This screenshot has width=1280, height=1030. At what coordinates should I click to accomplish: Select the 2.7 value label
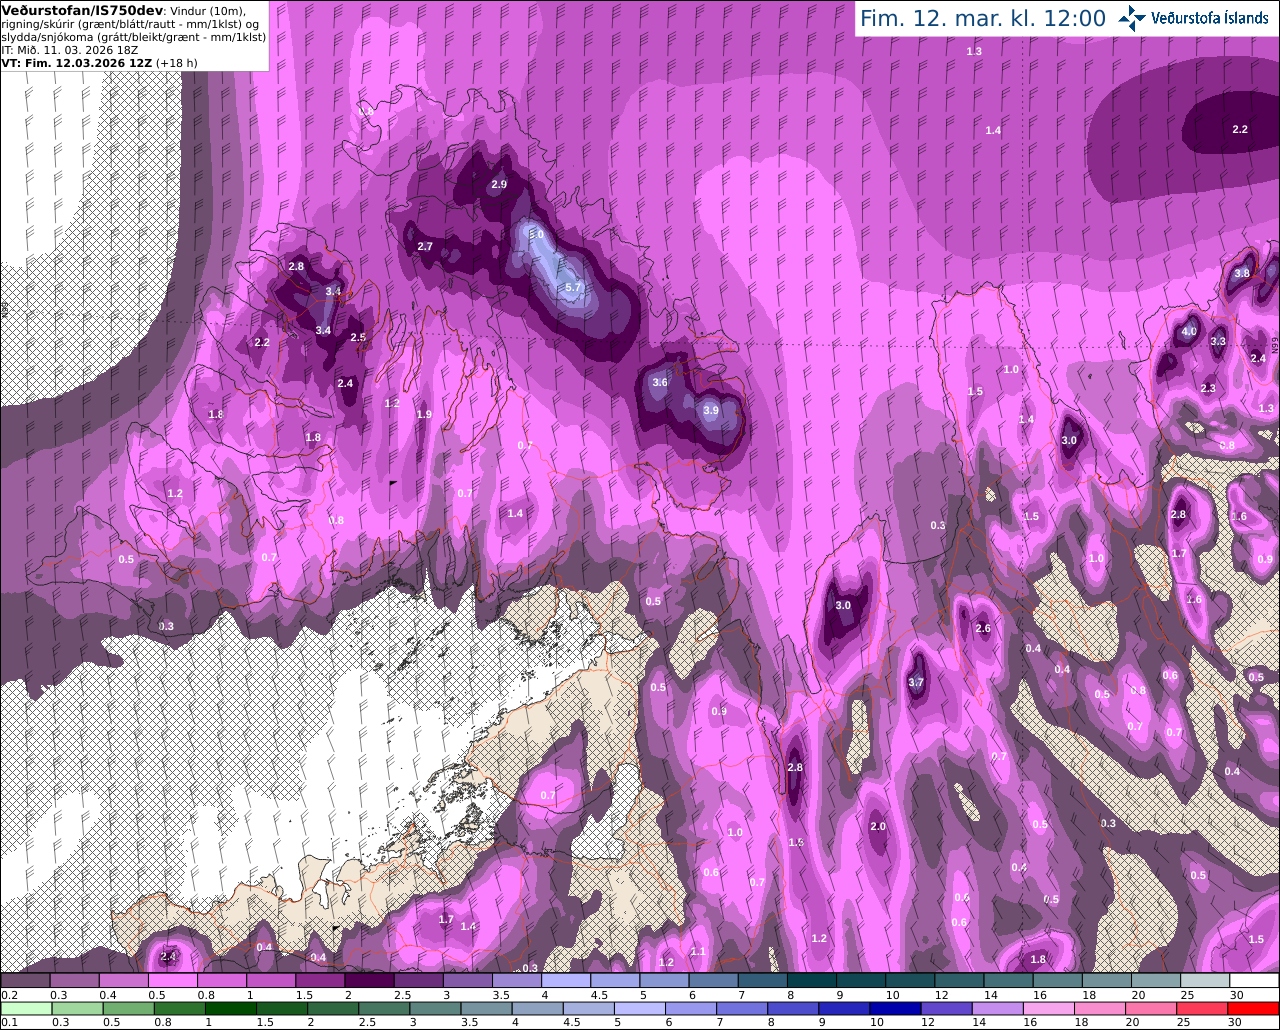(x=425, y=246)
